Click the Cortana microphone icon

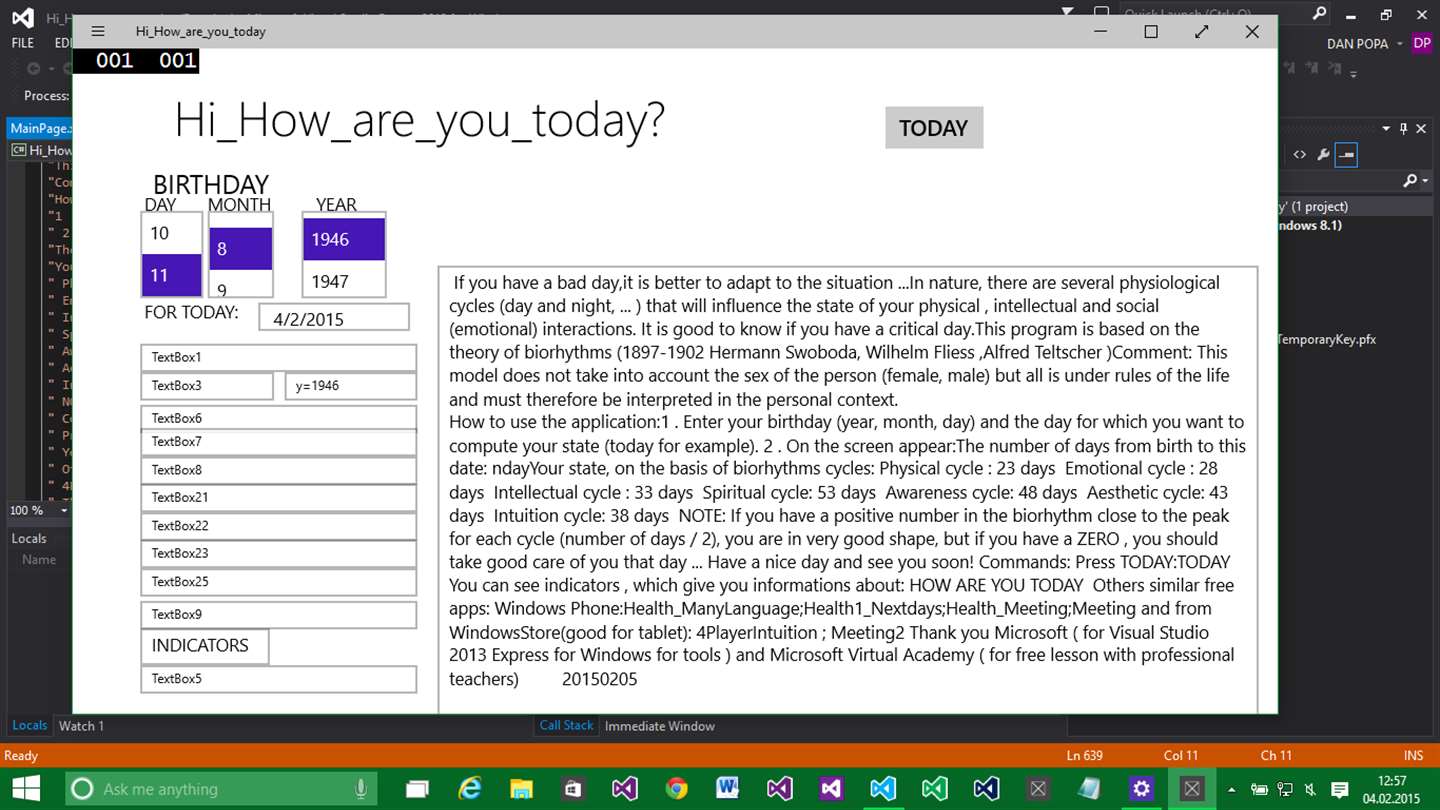360,789
